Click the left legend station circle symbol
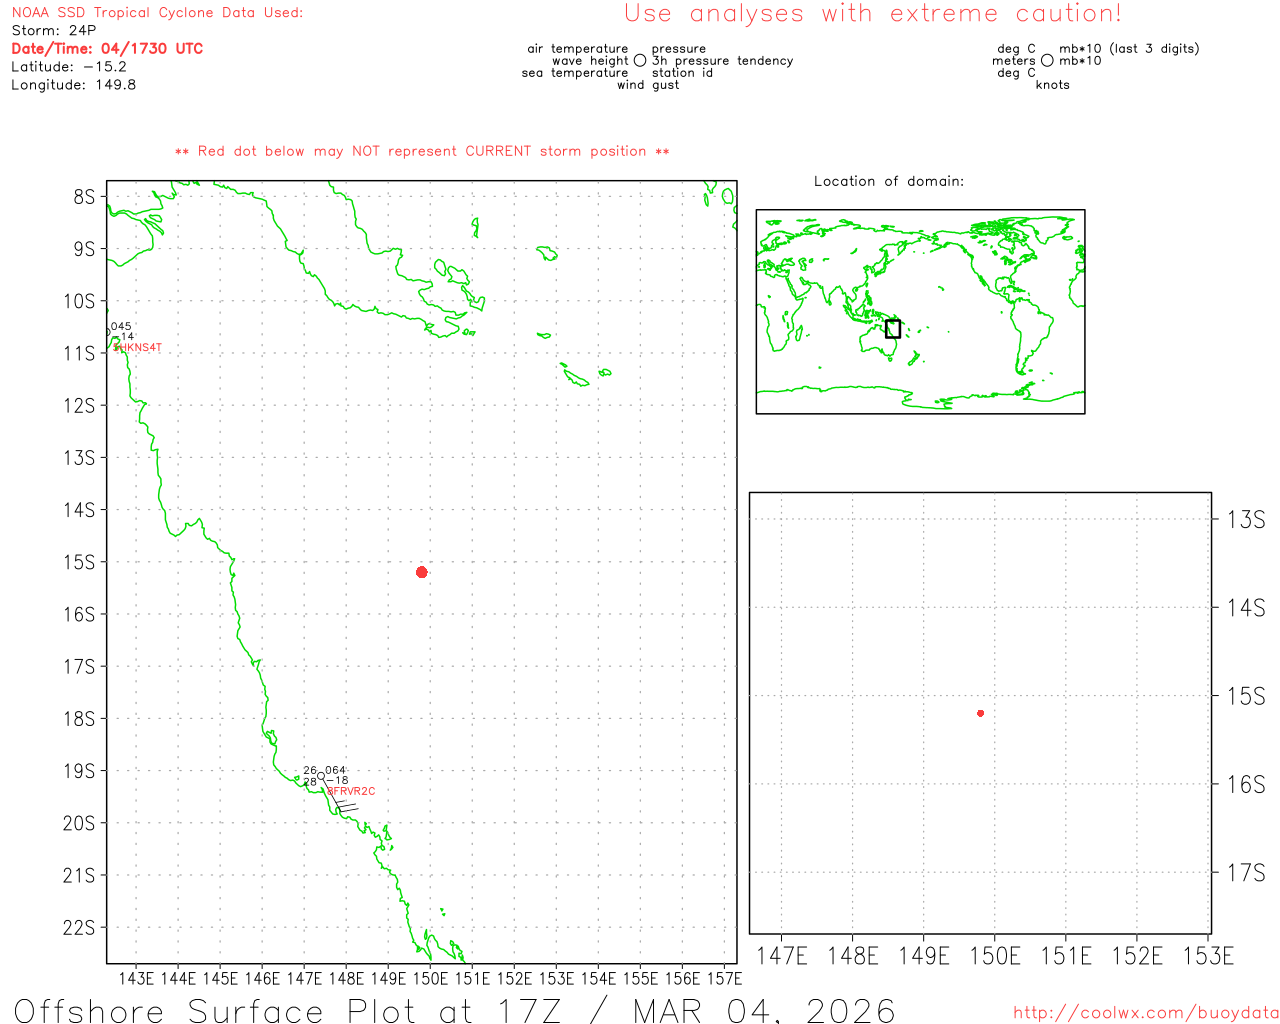 pyautogui.click(x=640, y=61)
